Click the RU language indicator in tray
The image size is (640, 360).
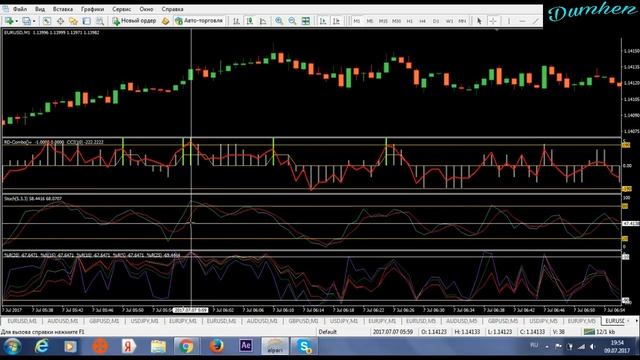pos(534,345)
